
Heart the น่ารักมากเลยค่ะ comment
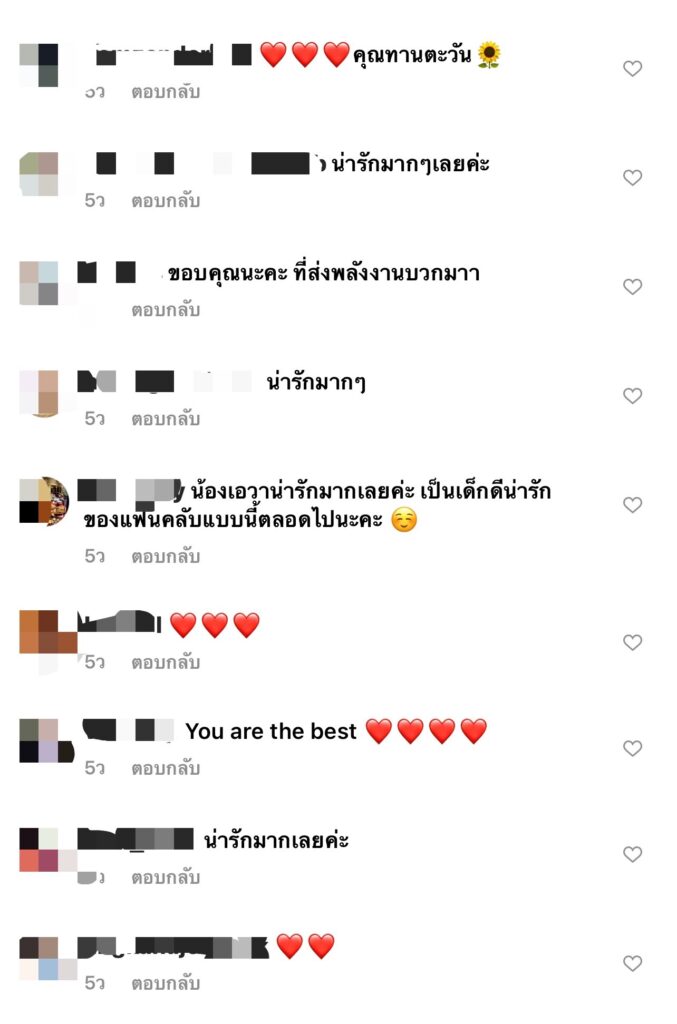[632, 854]
